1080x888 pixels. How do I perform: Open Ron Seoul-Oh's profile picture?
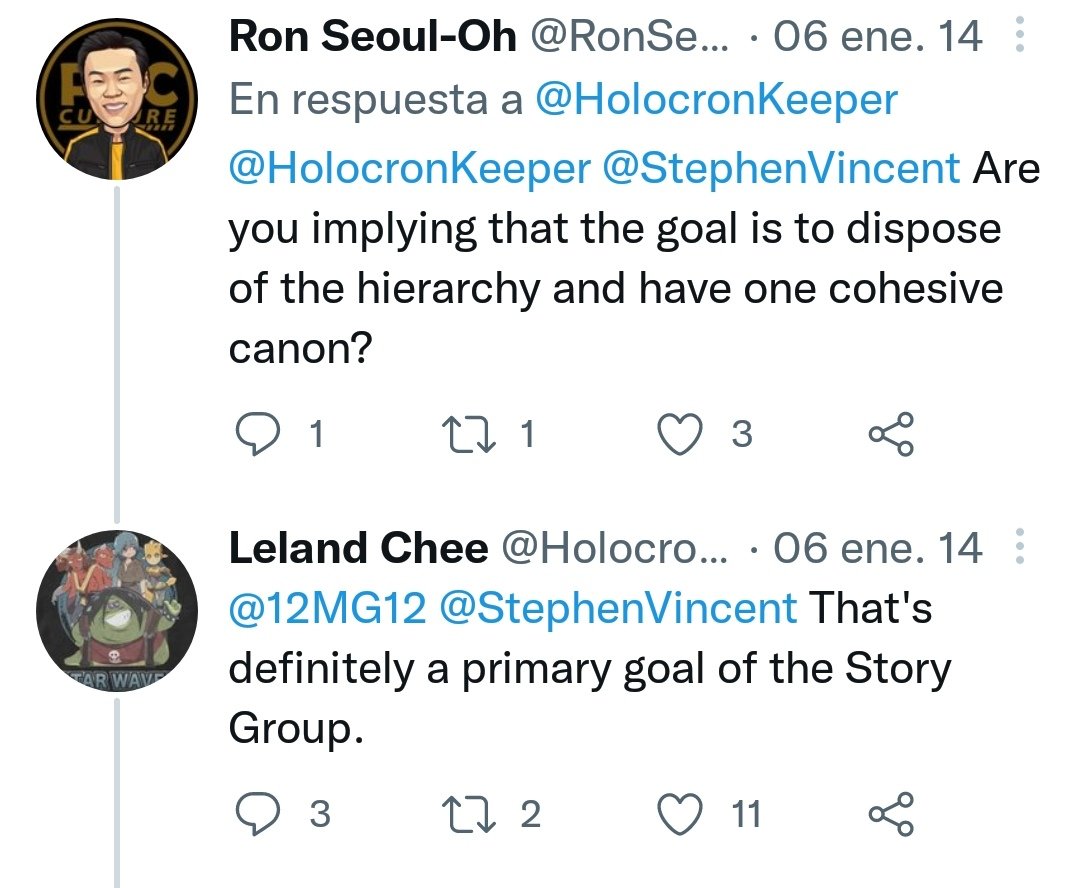117,99
